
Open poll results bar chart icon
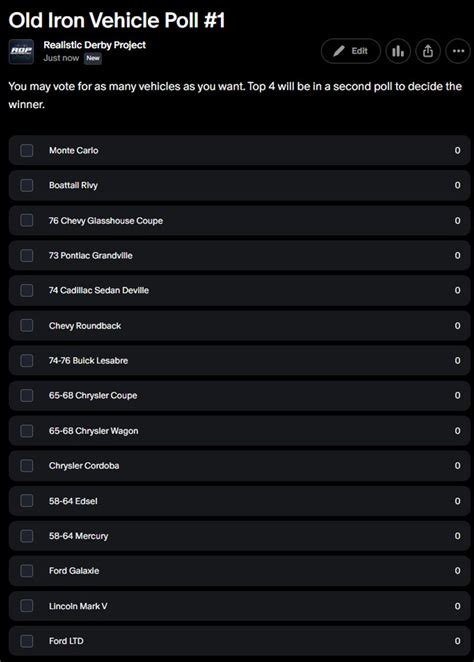pos(398,51)
